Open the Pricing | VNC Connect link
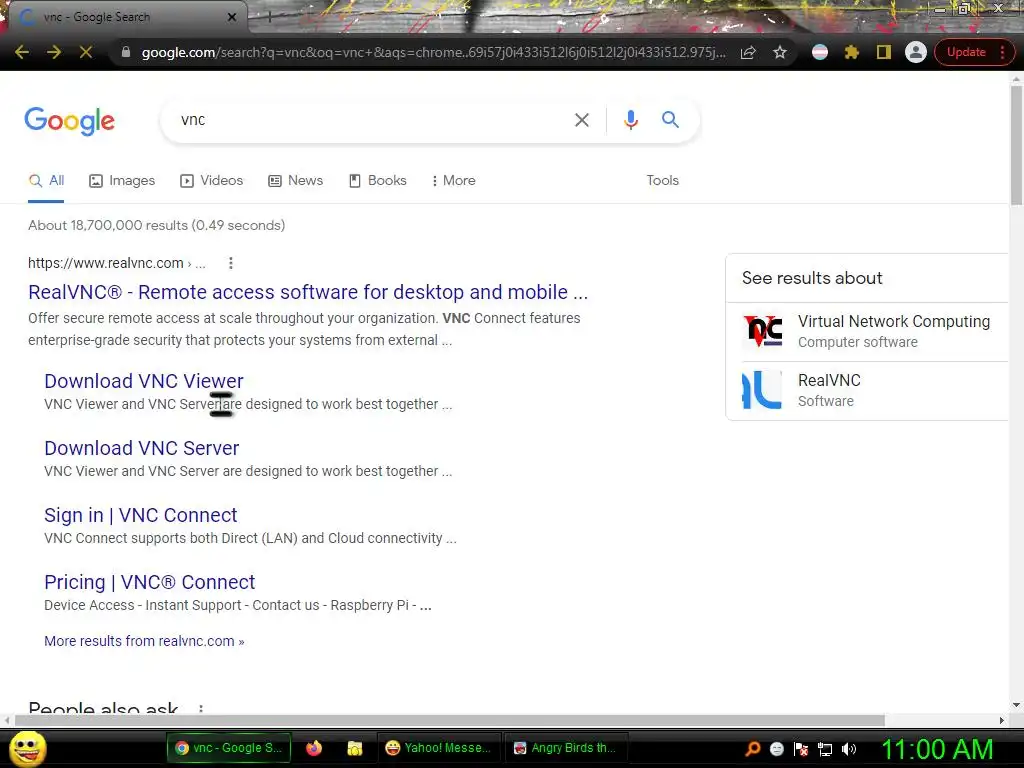 (150, 582)
